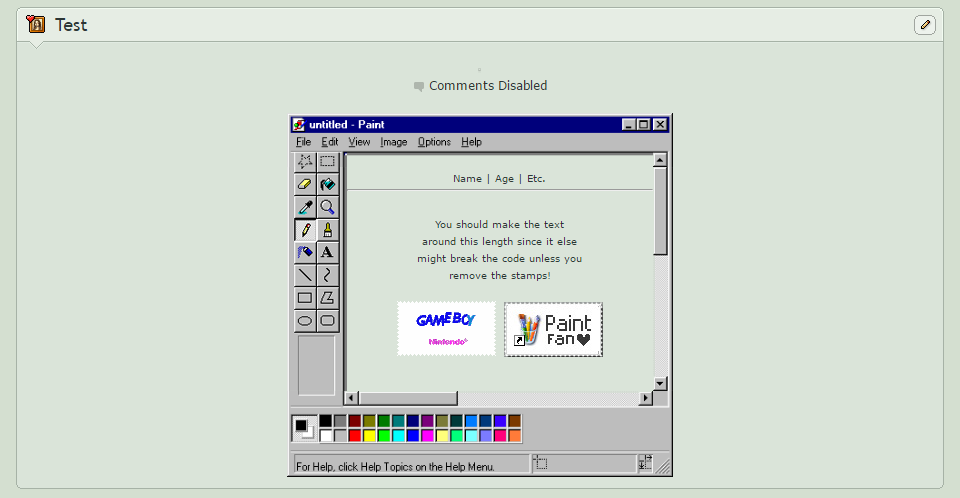
Task: Click the "untitled - Paint" title bar text
Action: click(x=347, y=124)
